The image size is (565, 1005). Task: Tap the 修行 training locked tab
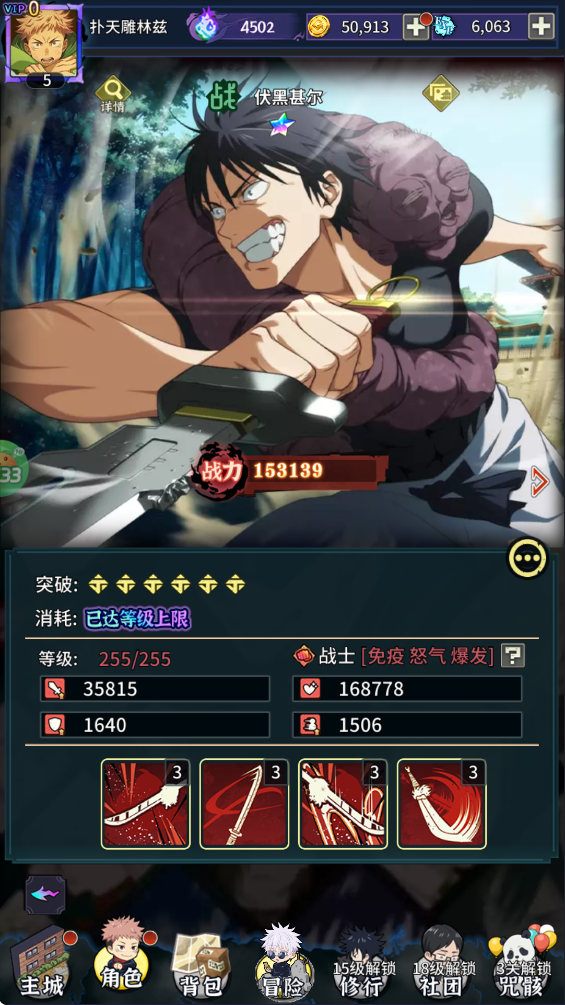click(x=362, y=963)
